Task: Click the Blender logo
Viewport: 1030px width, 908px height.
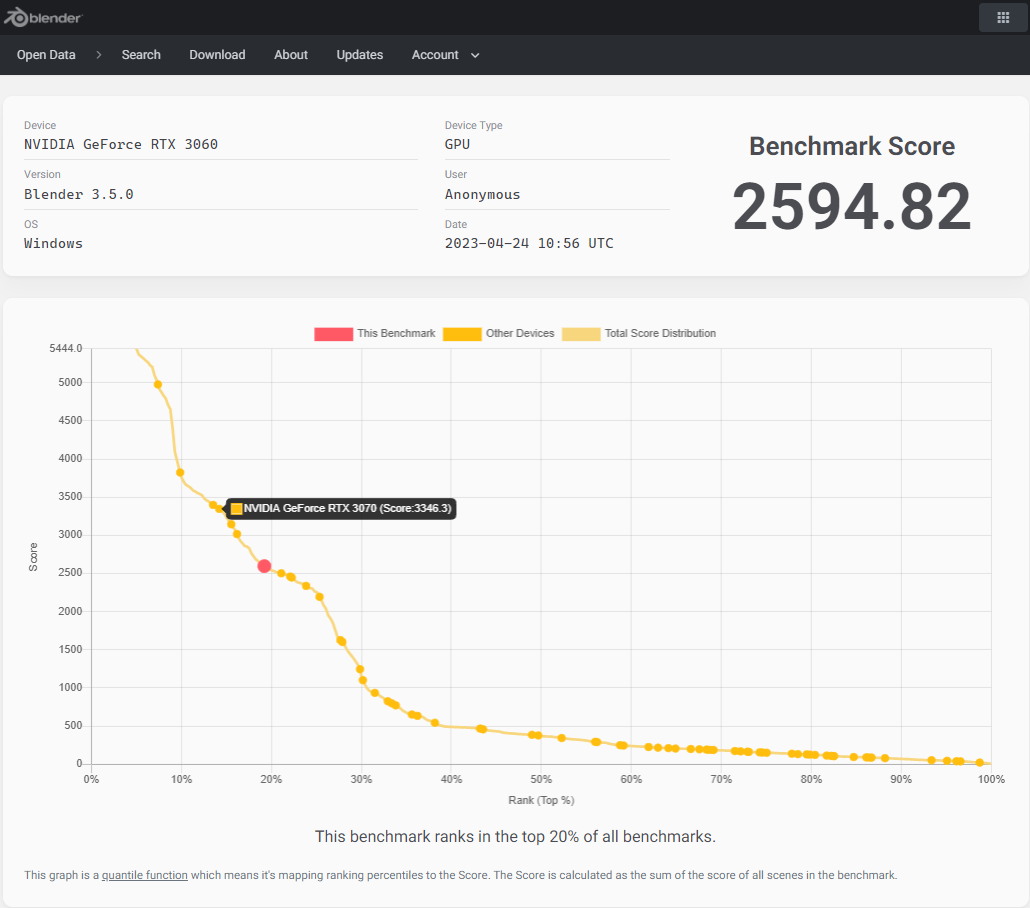Action: pyautogui.click(x=42, y=18)
